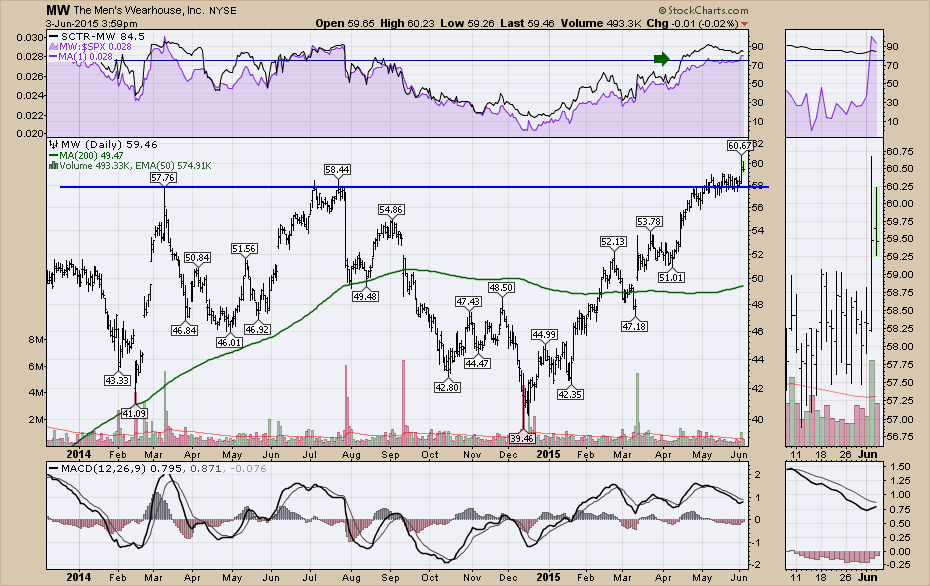This screenshot has height=586, width=930.
Task: Click the 2015 label on price x-axis
Action: click(x=548, y=454)
